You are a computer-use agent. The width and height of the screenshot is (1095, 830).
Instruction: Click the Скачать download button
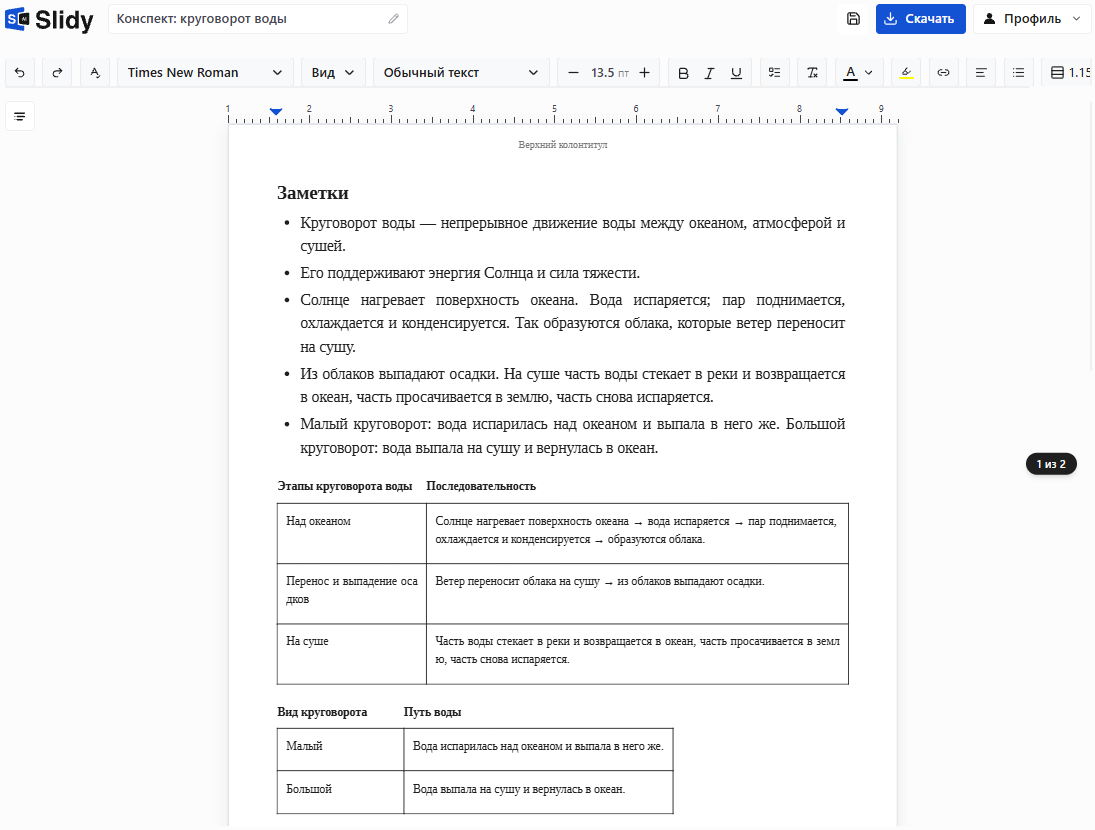click(x=920, y=19)
